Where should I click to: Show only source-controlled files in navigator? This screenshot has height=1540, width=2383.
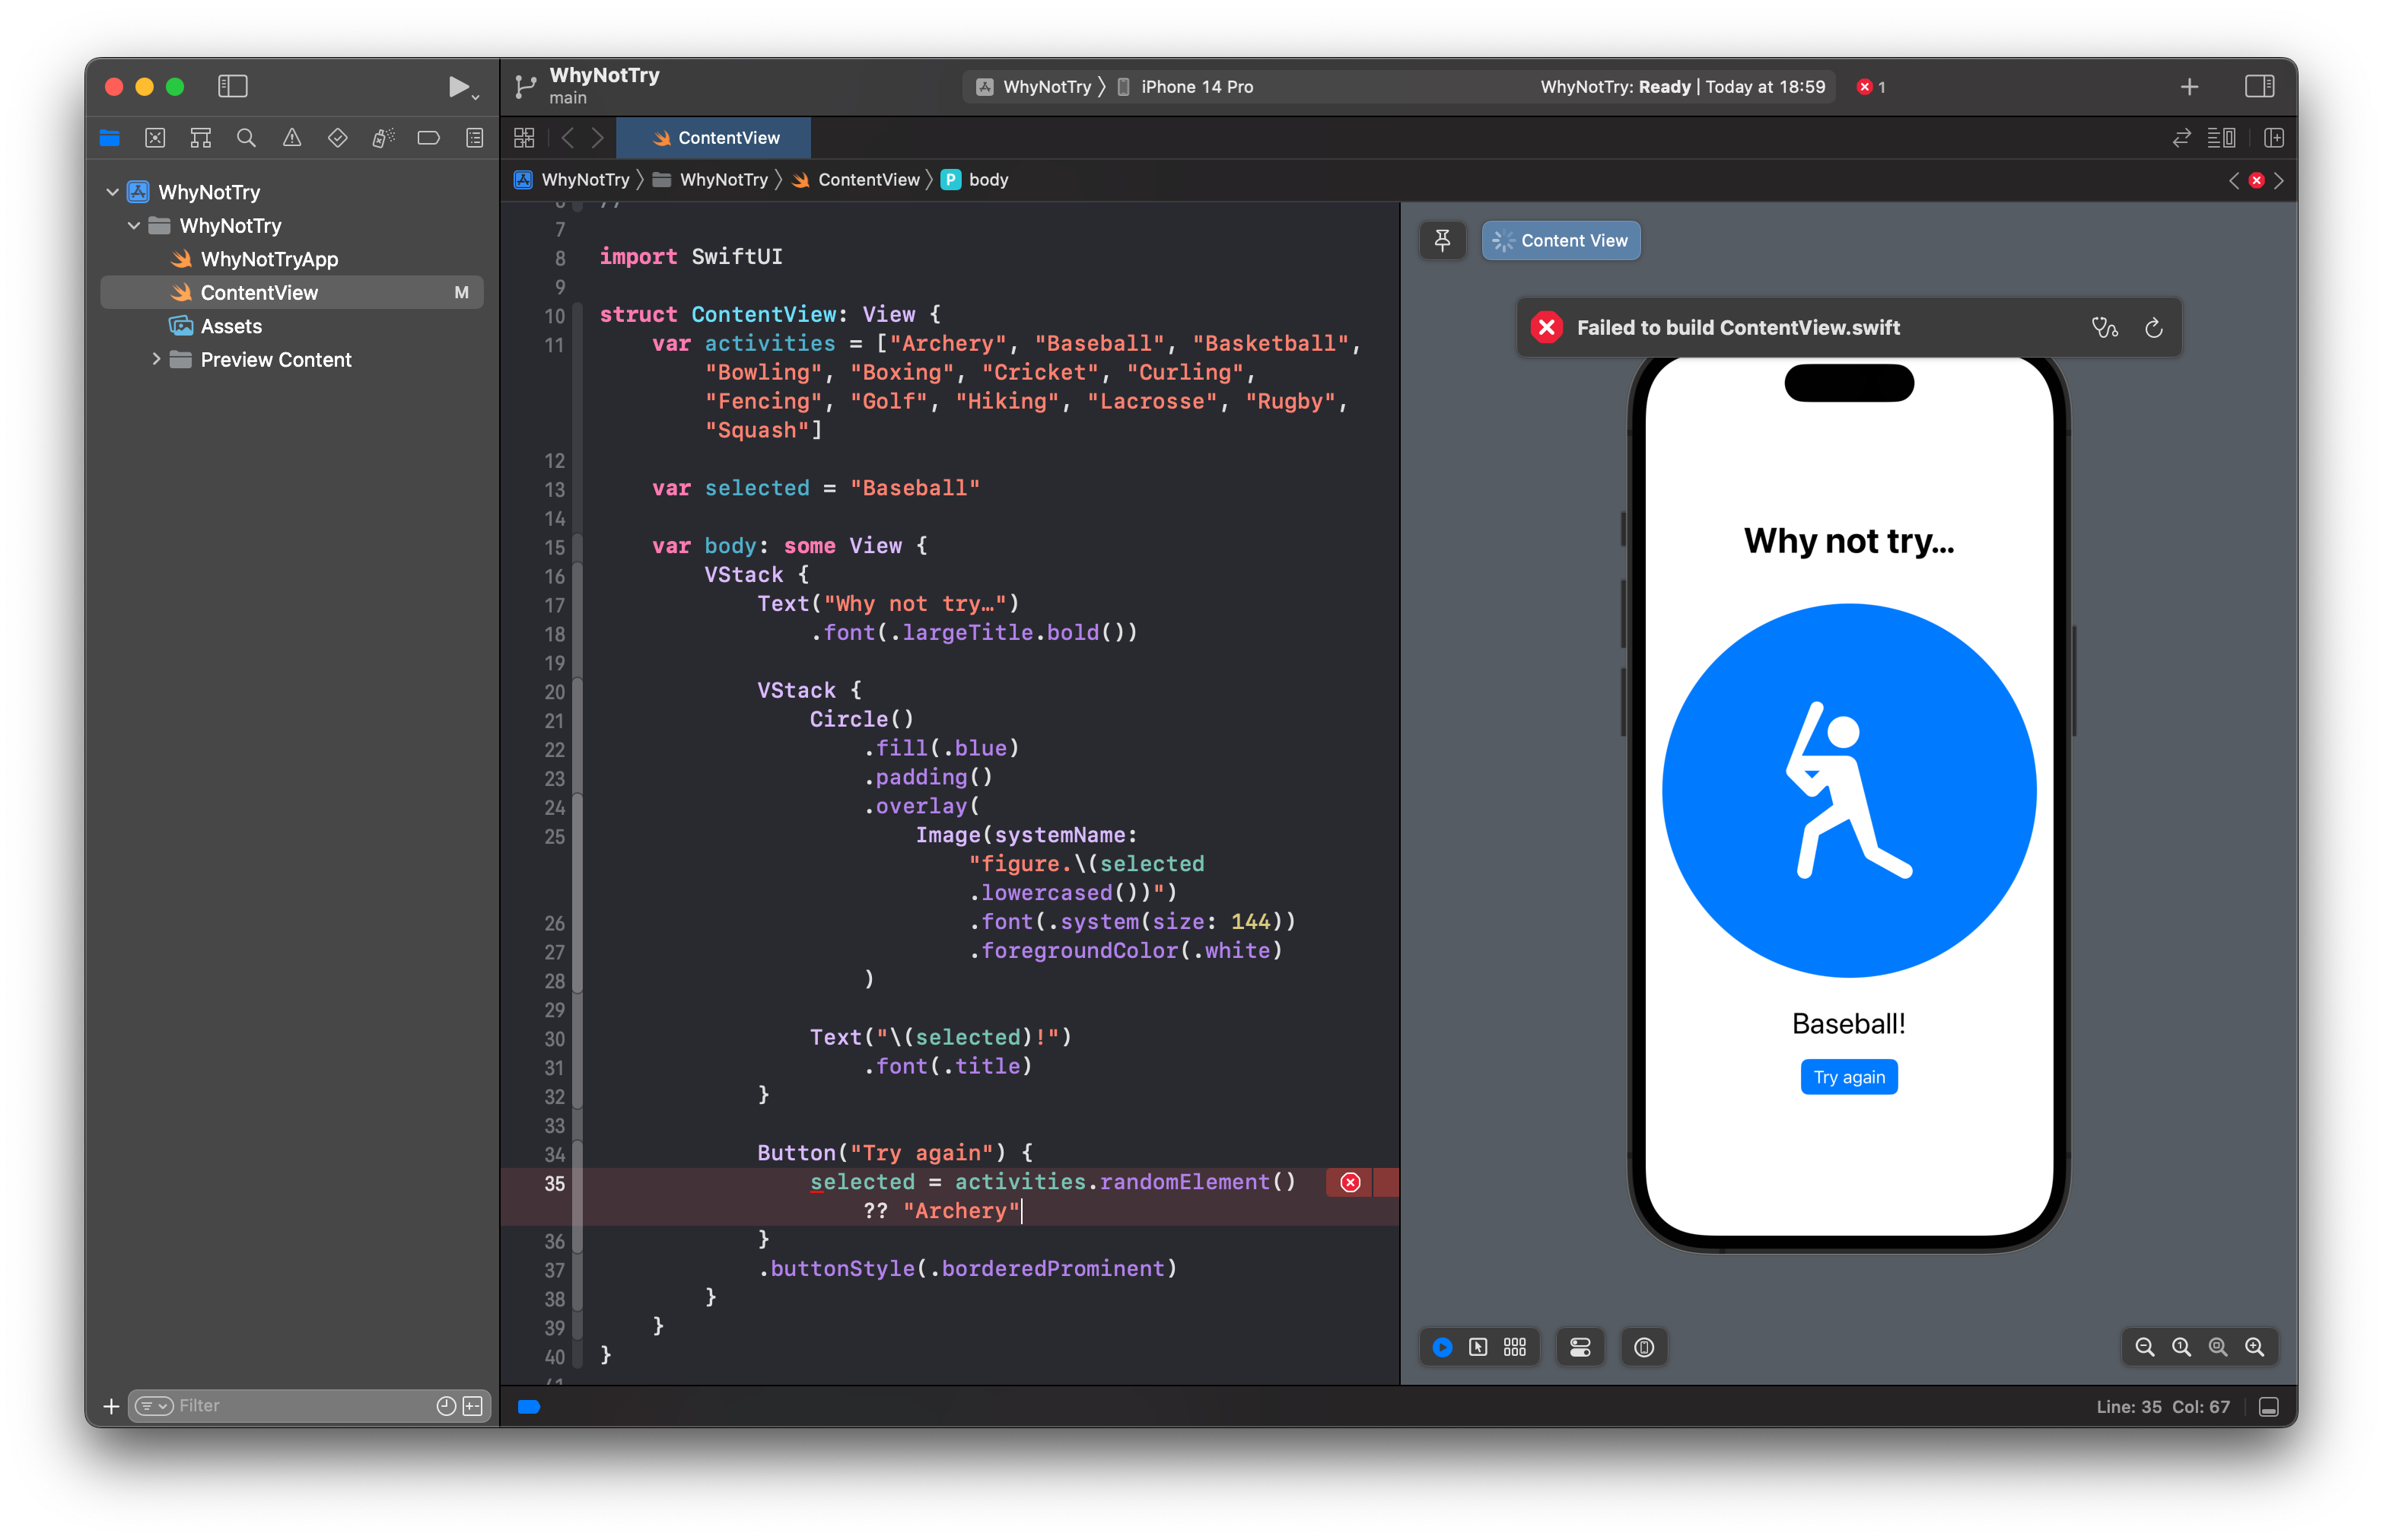click(473, 1406)
